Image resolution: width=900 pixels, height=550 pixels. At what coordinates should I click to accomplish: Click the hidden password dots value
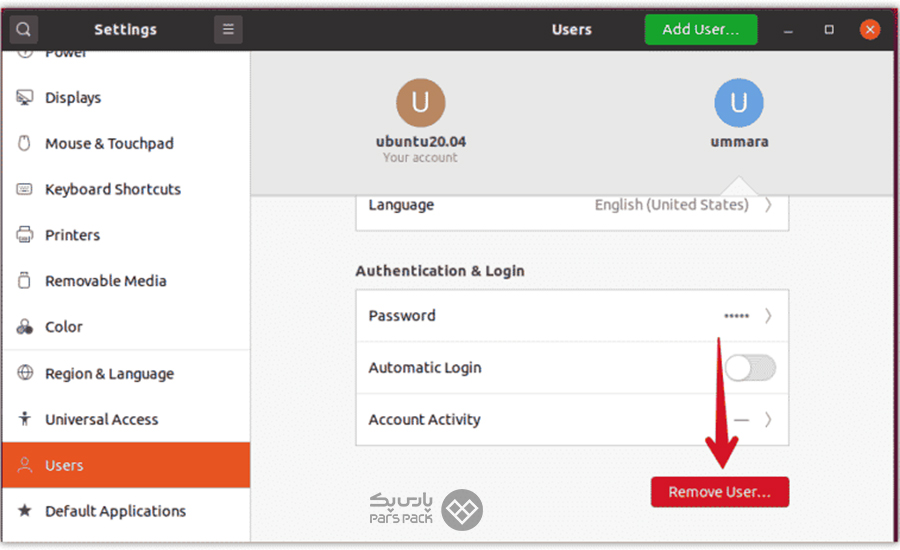pos(736,316)
